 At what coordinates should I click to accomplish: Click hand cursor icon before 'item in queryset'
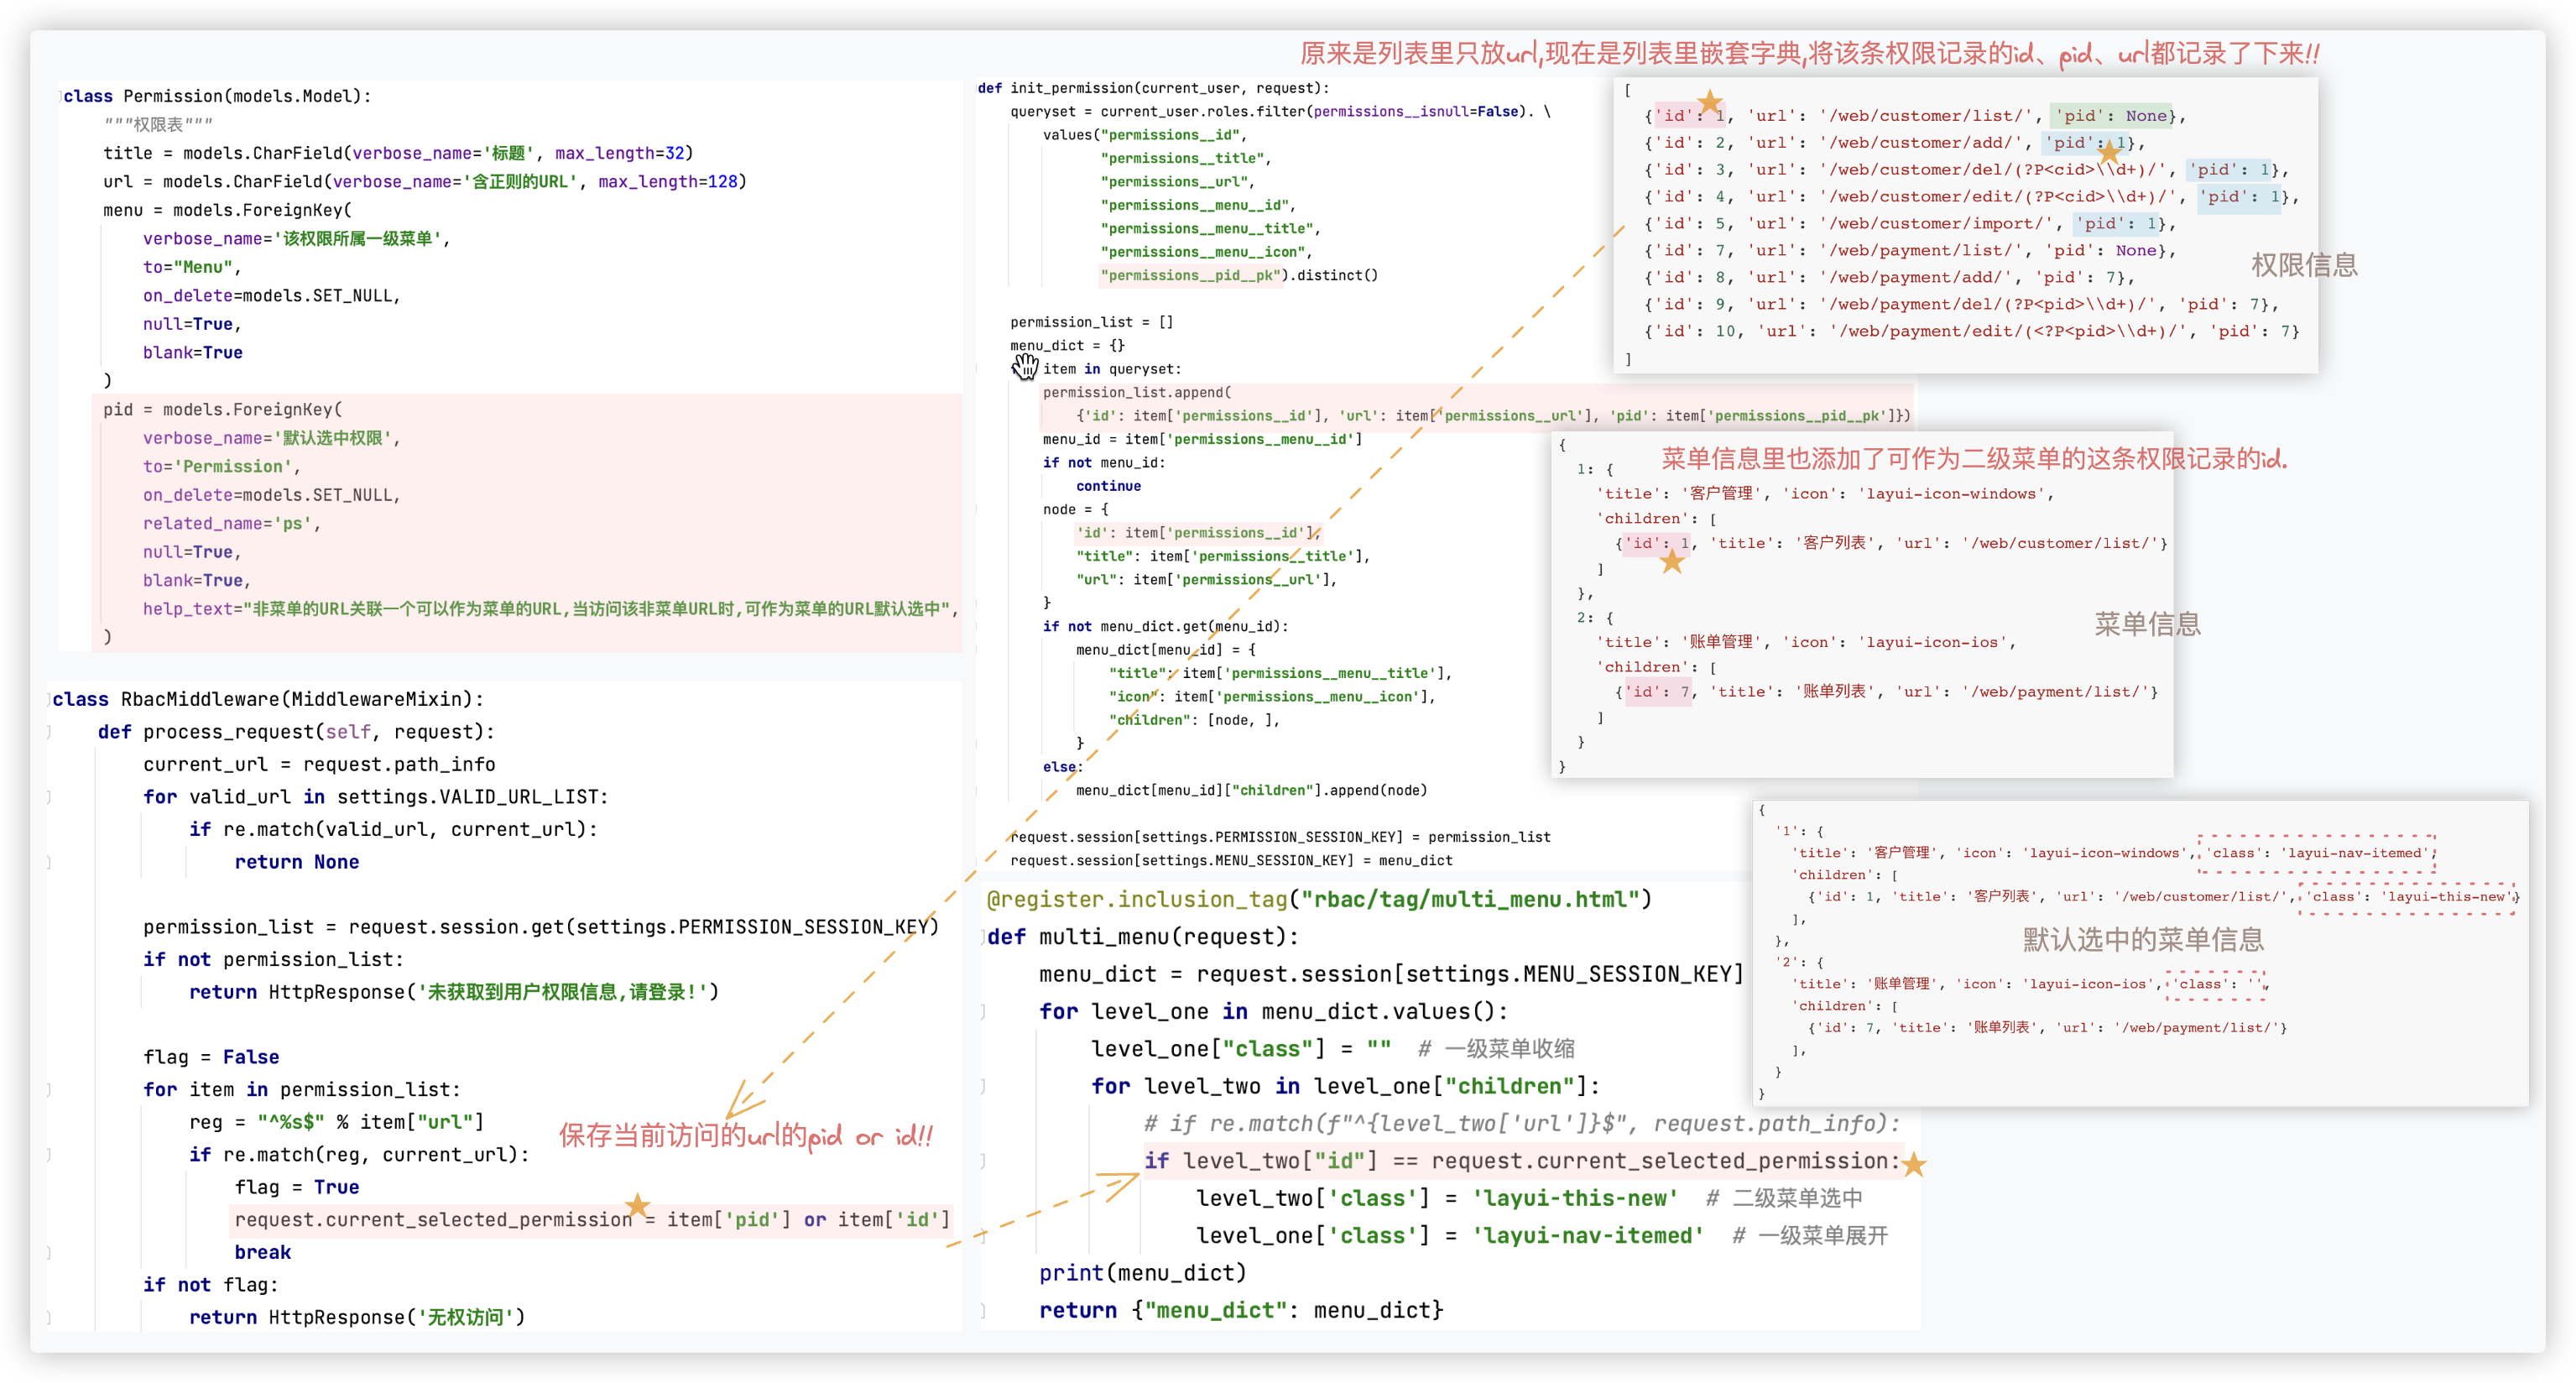click(1025, 367)
